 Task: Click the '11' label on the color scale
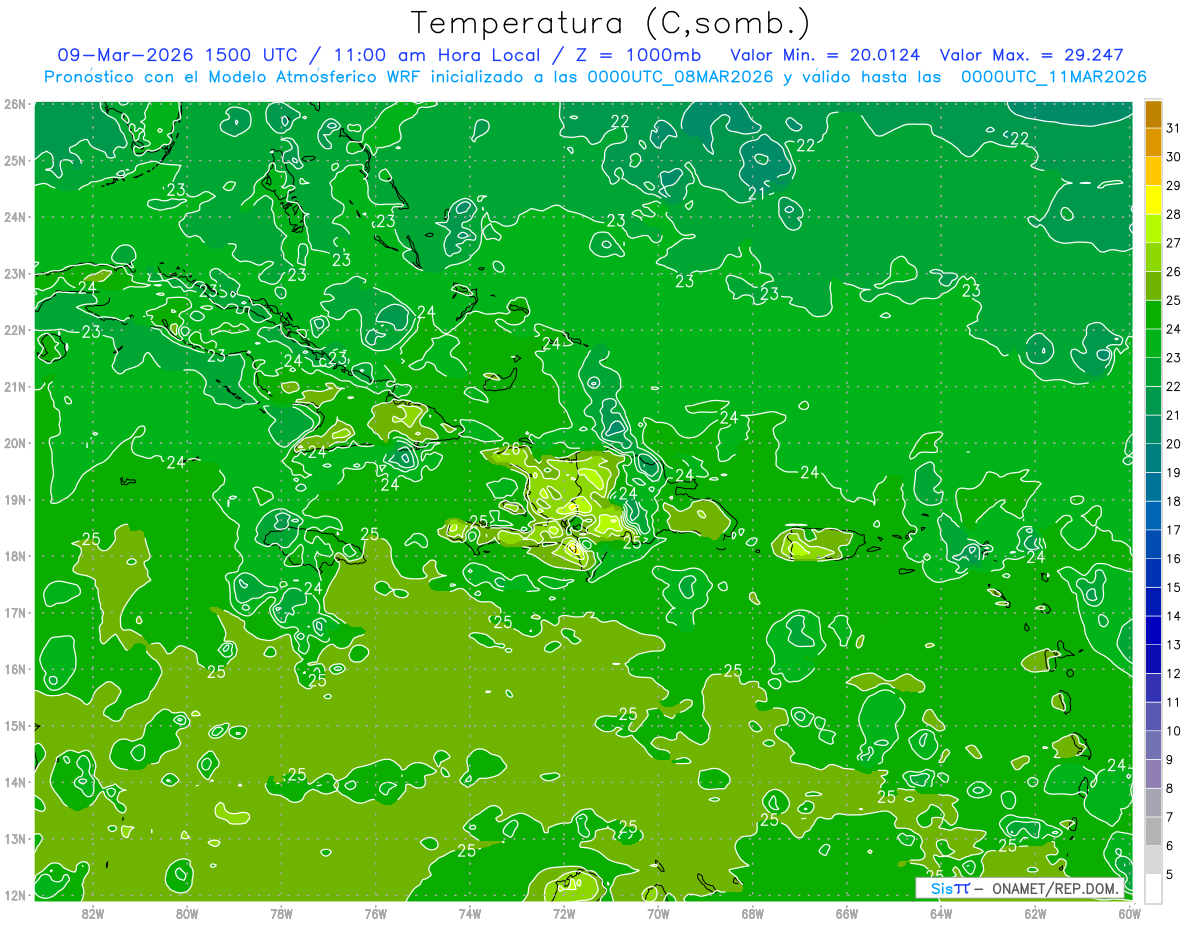pyautogui.click(x=1173, y=702)
